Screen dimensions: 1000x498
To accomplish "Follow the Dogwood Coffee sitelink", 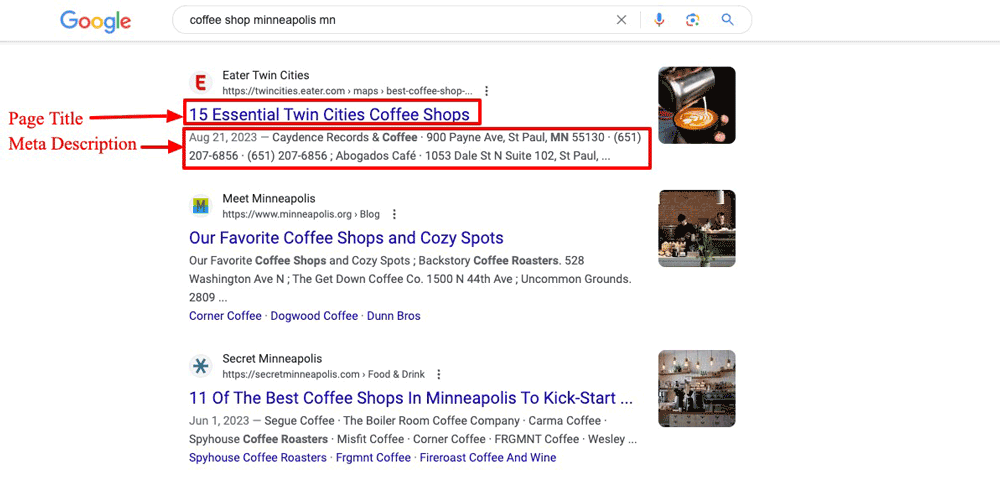I will click(314, 316).
